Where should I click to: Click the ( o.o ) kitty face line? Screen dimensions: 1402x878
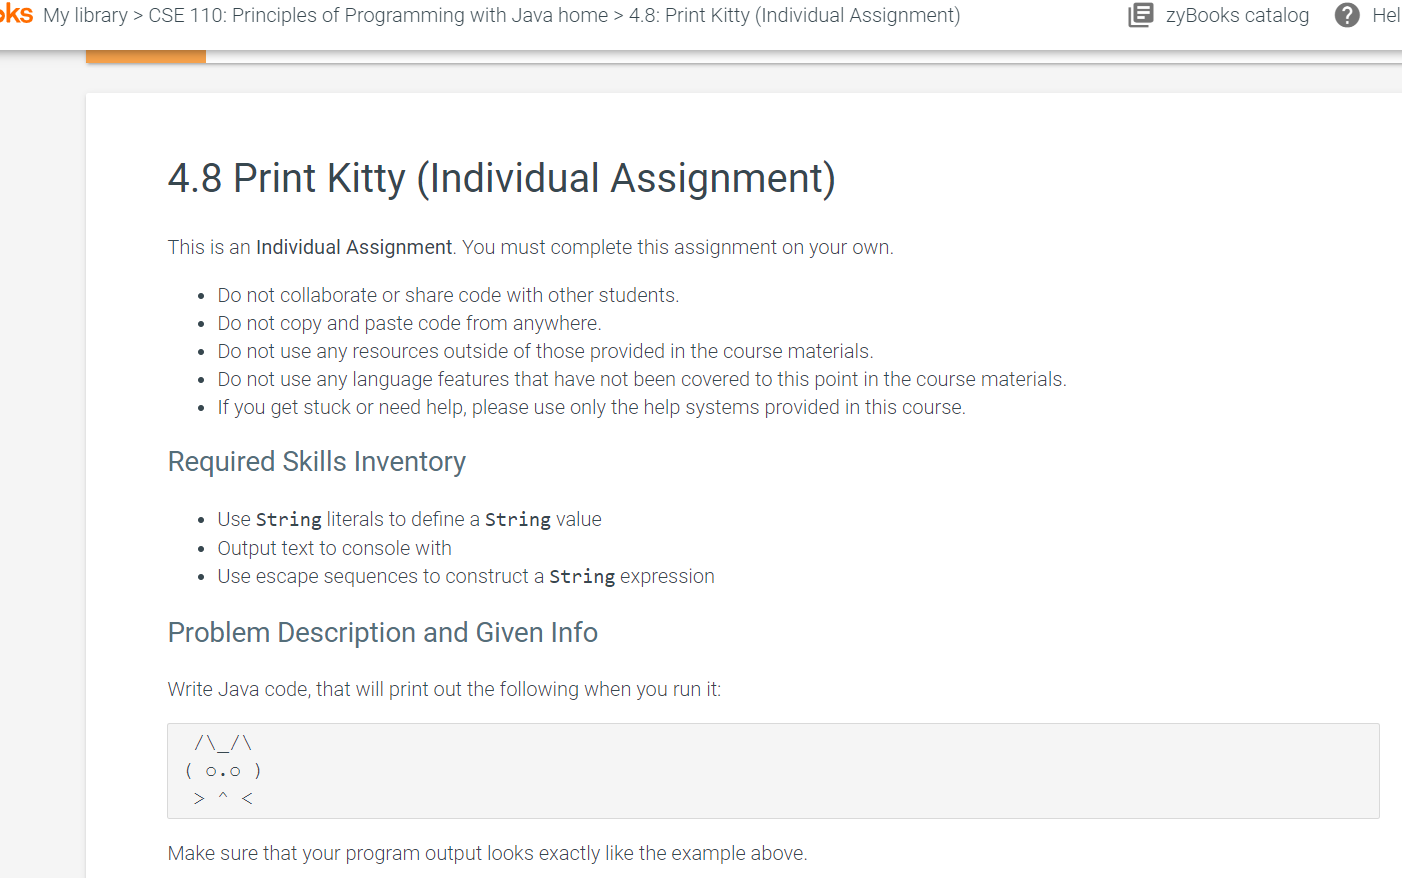[223, 771]
